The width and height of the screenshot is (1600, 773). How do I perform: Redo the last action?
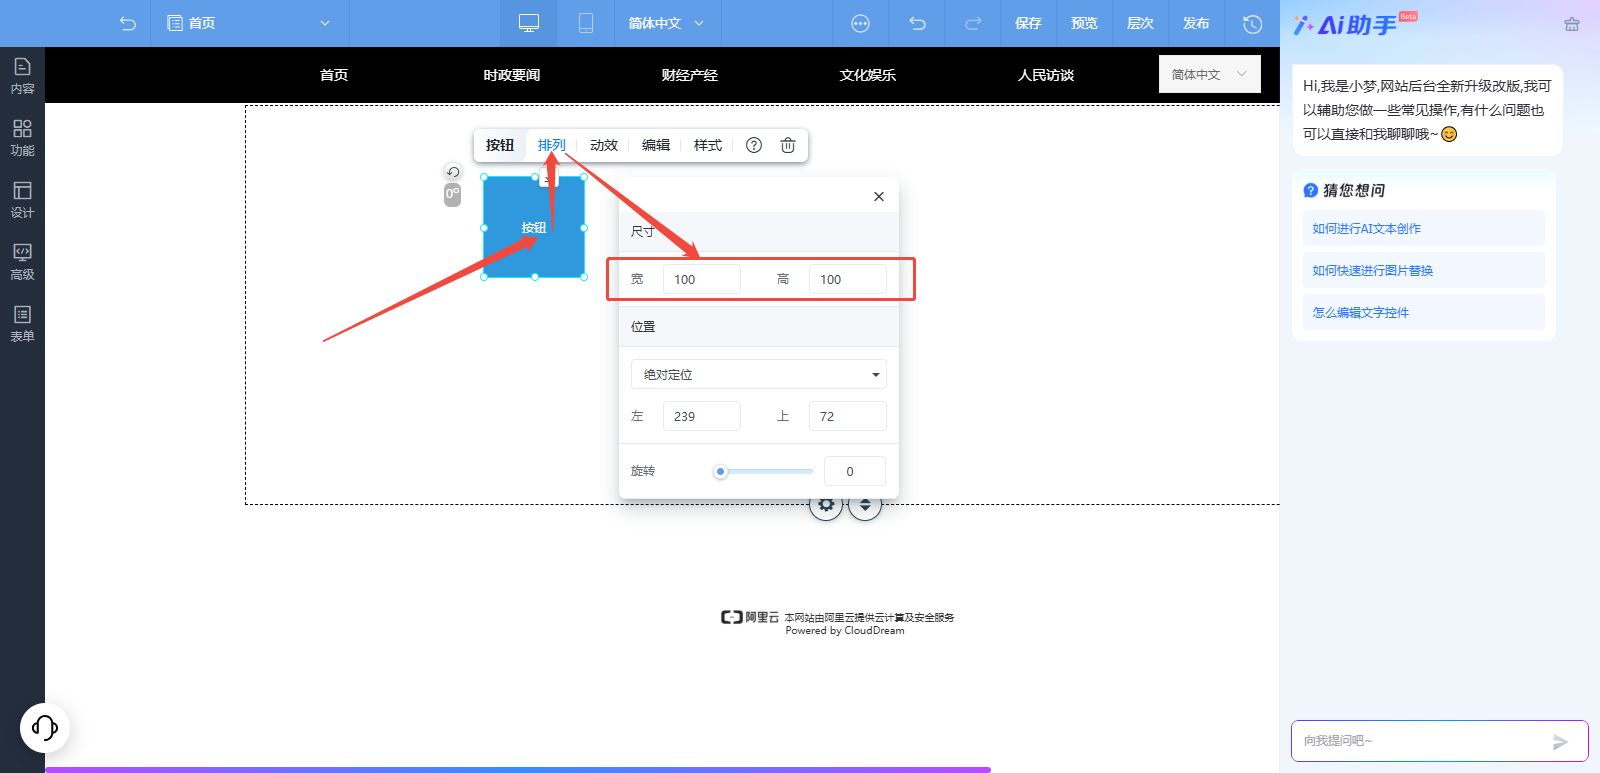[972, 23]
